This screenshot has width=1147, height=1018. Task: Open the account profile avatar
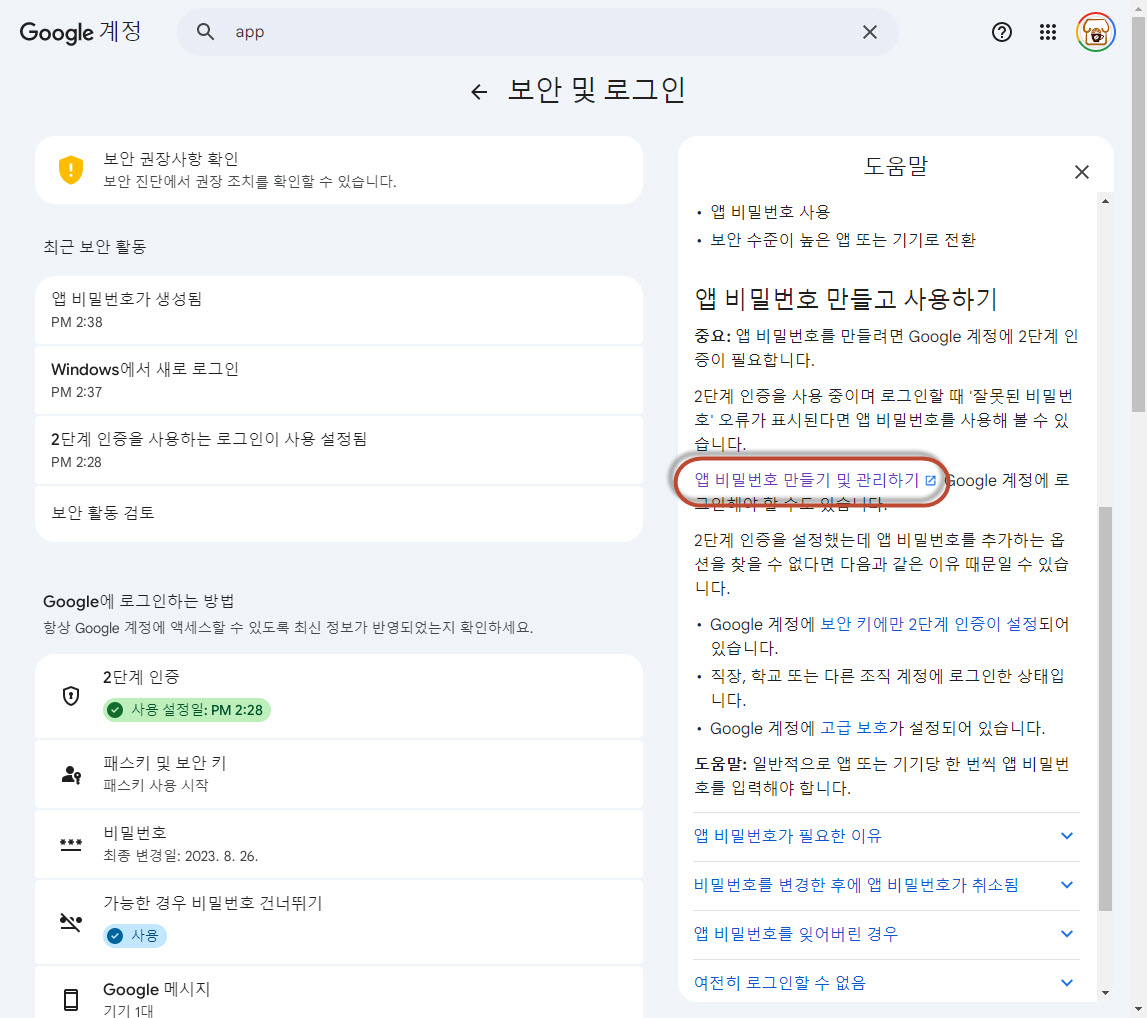coord(1096,32)
